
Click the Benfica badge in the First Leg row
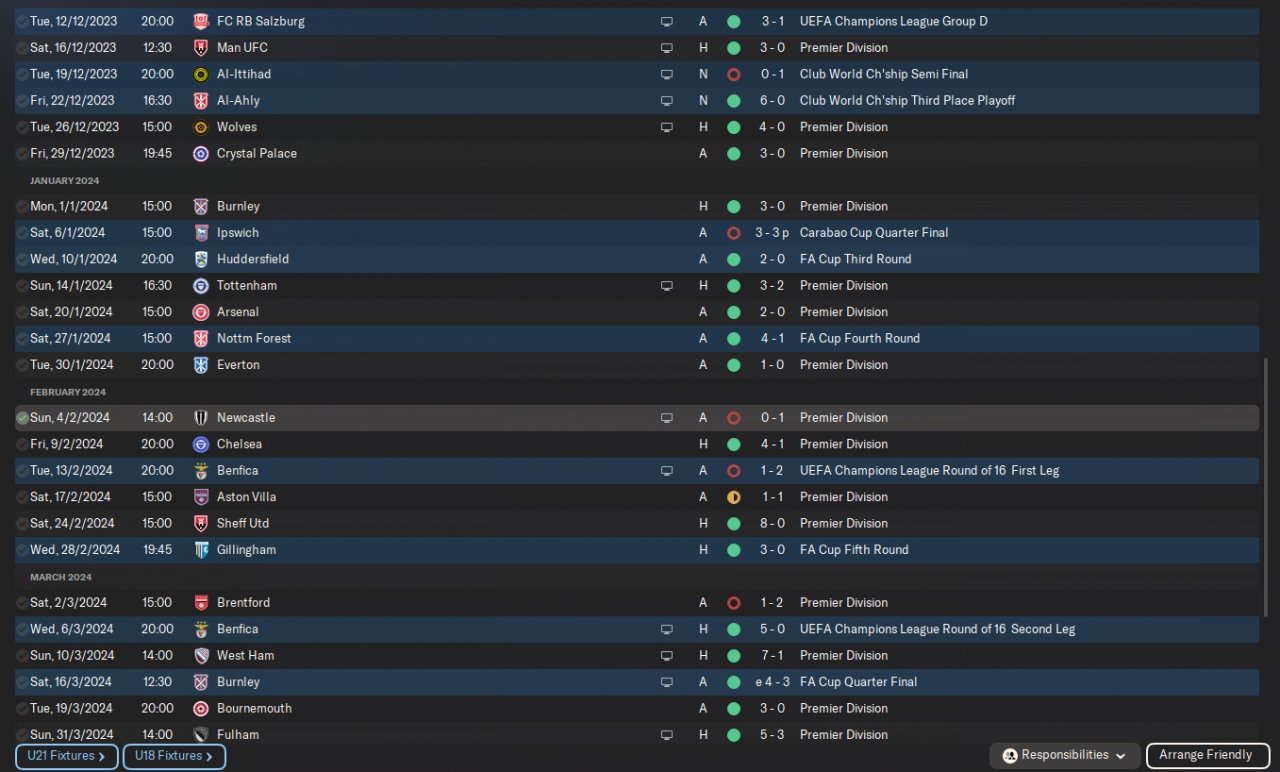point(200,471)
